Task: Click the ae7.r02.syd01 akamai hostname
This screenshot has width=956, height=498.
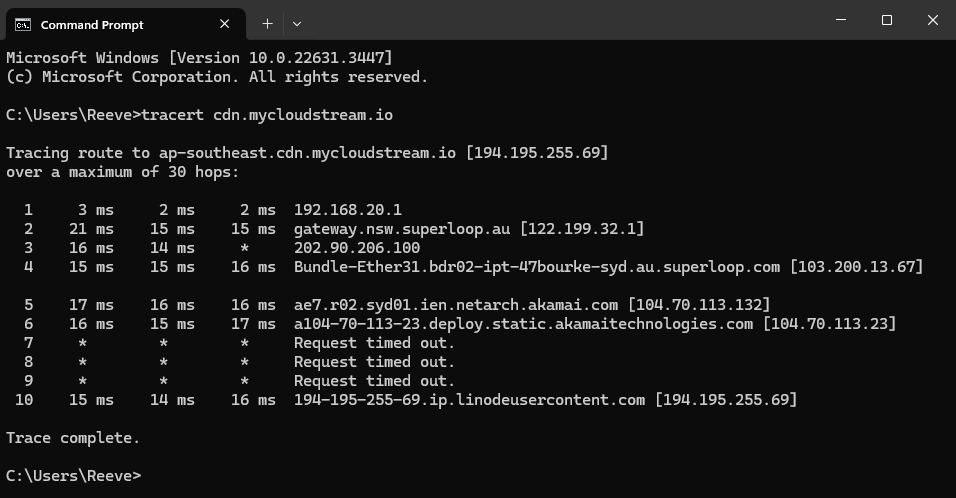Action: pyautogui.click(x=455, y=305)
